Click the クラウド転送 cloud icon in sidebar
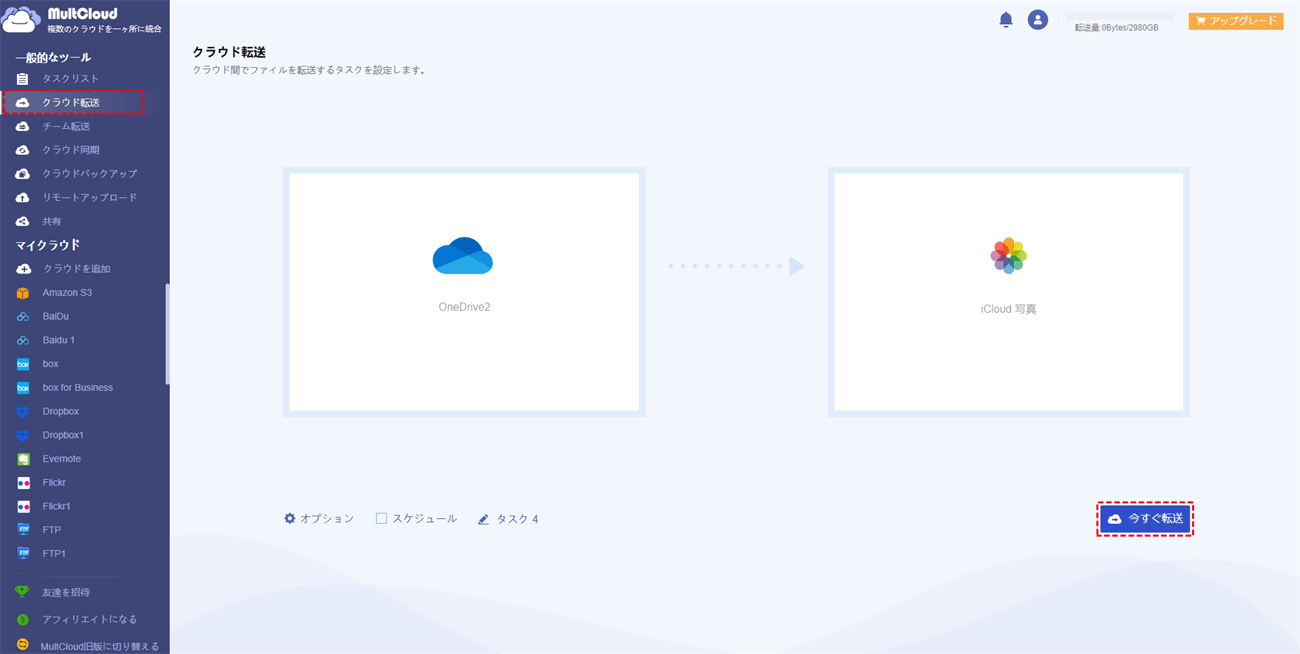The width and height of the screenshot is (1300, 654). [22, 103]
